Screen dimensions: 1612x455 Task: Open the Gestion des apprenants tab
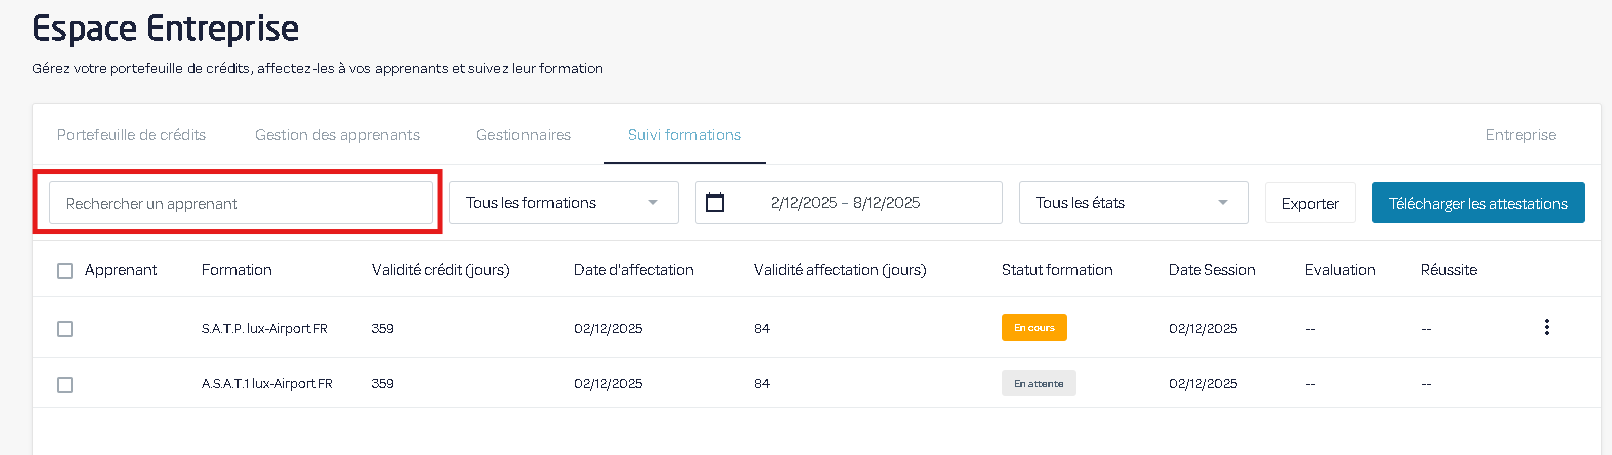coord(337,135)
